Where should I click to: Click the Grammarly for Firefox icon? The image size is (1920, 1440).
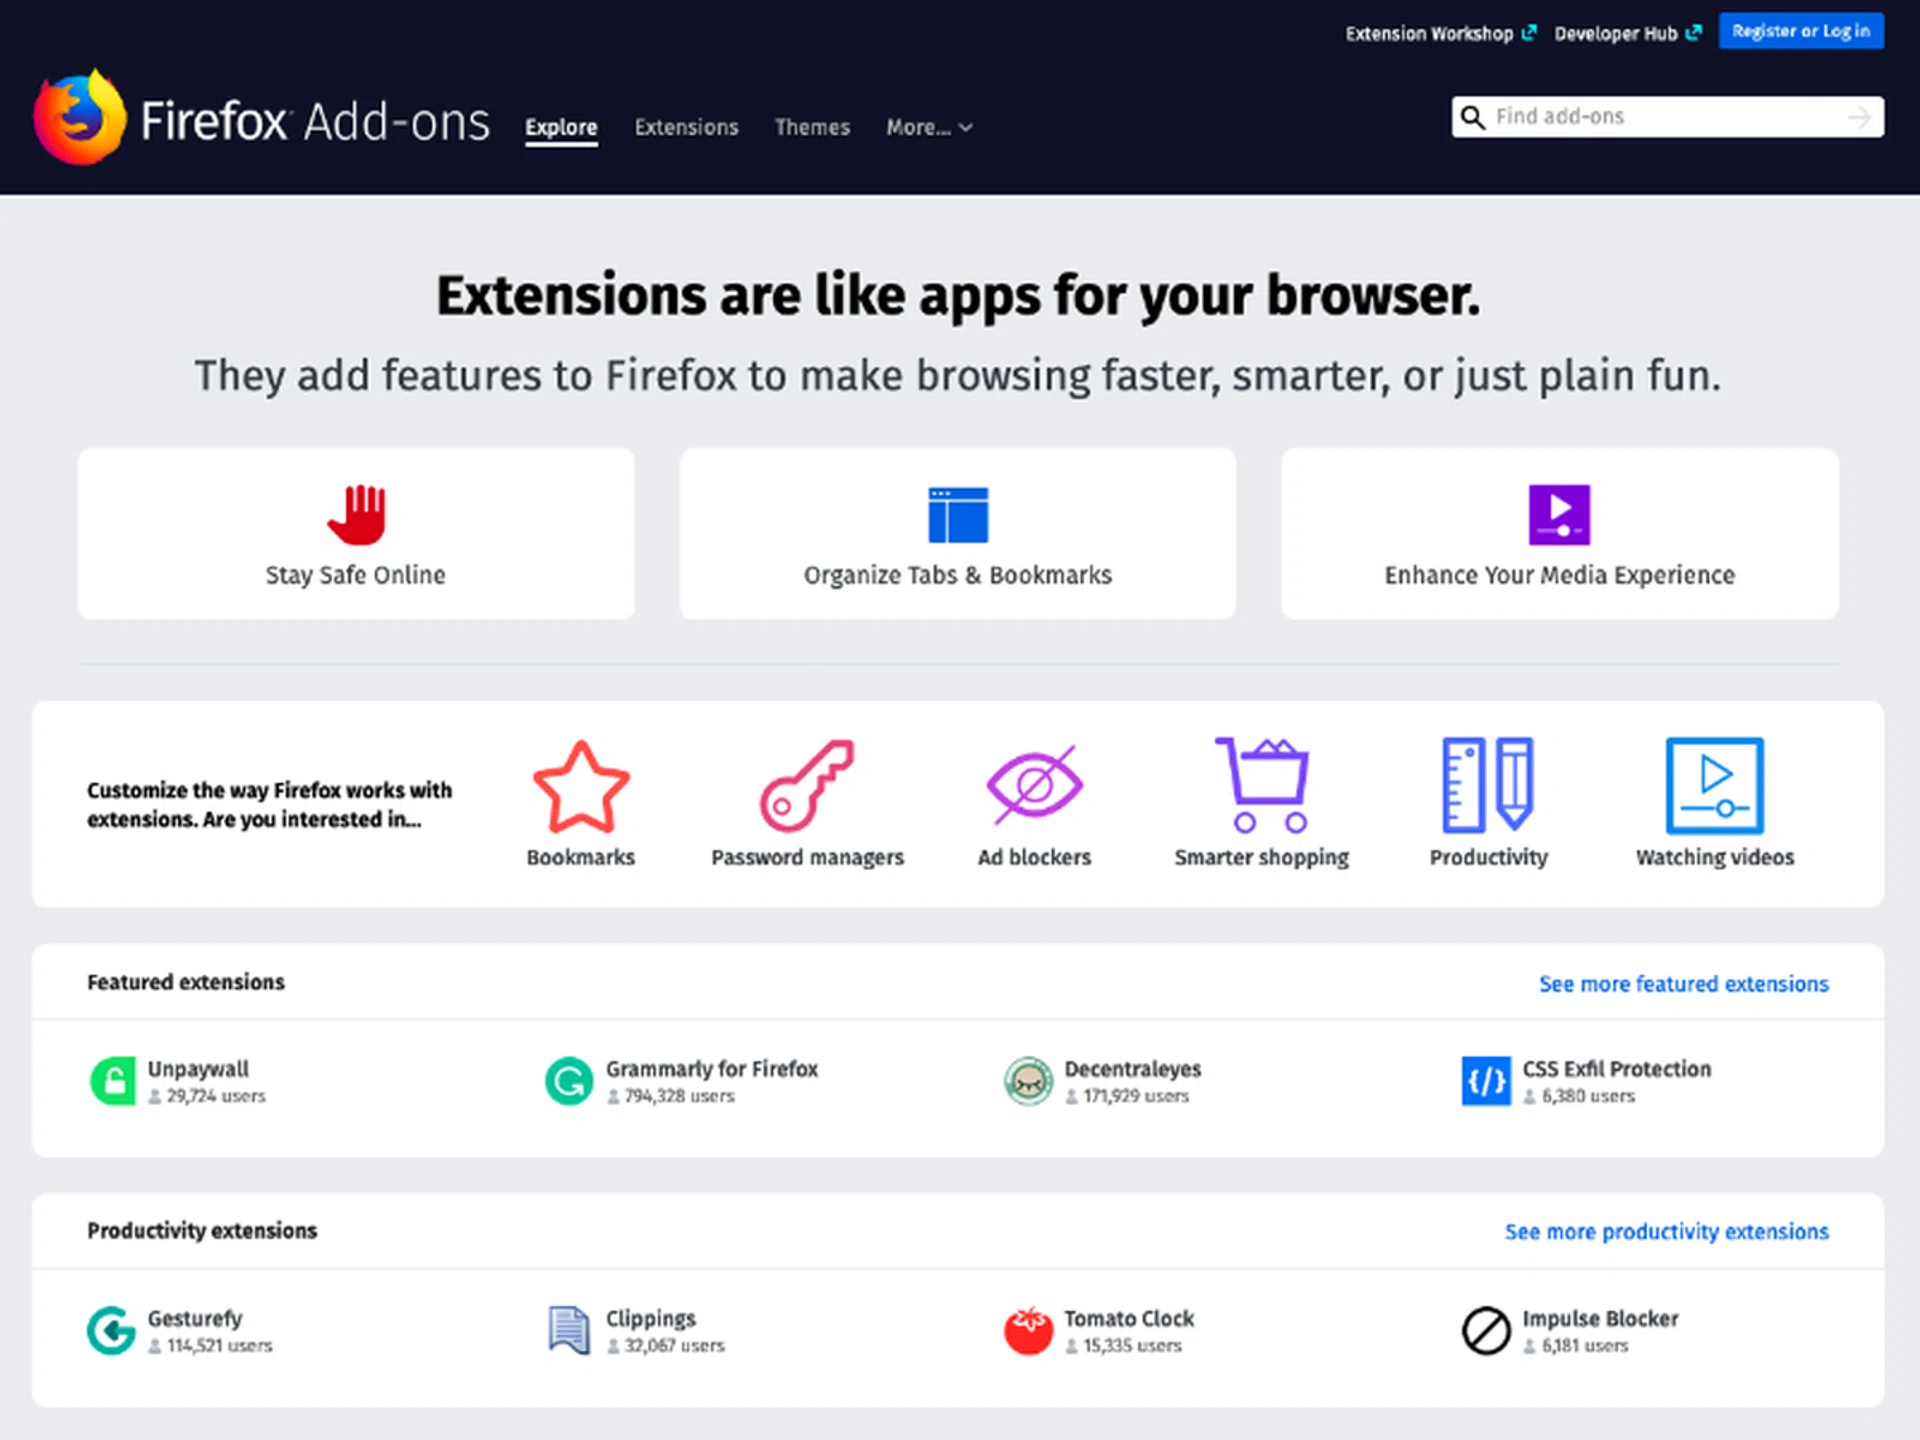(569, 1081)
